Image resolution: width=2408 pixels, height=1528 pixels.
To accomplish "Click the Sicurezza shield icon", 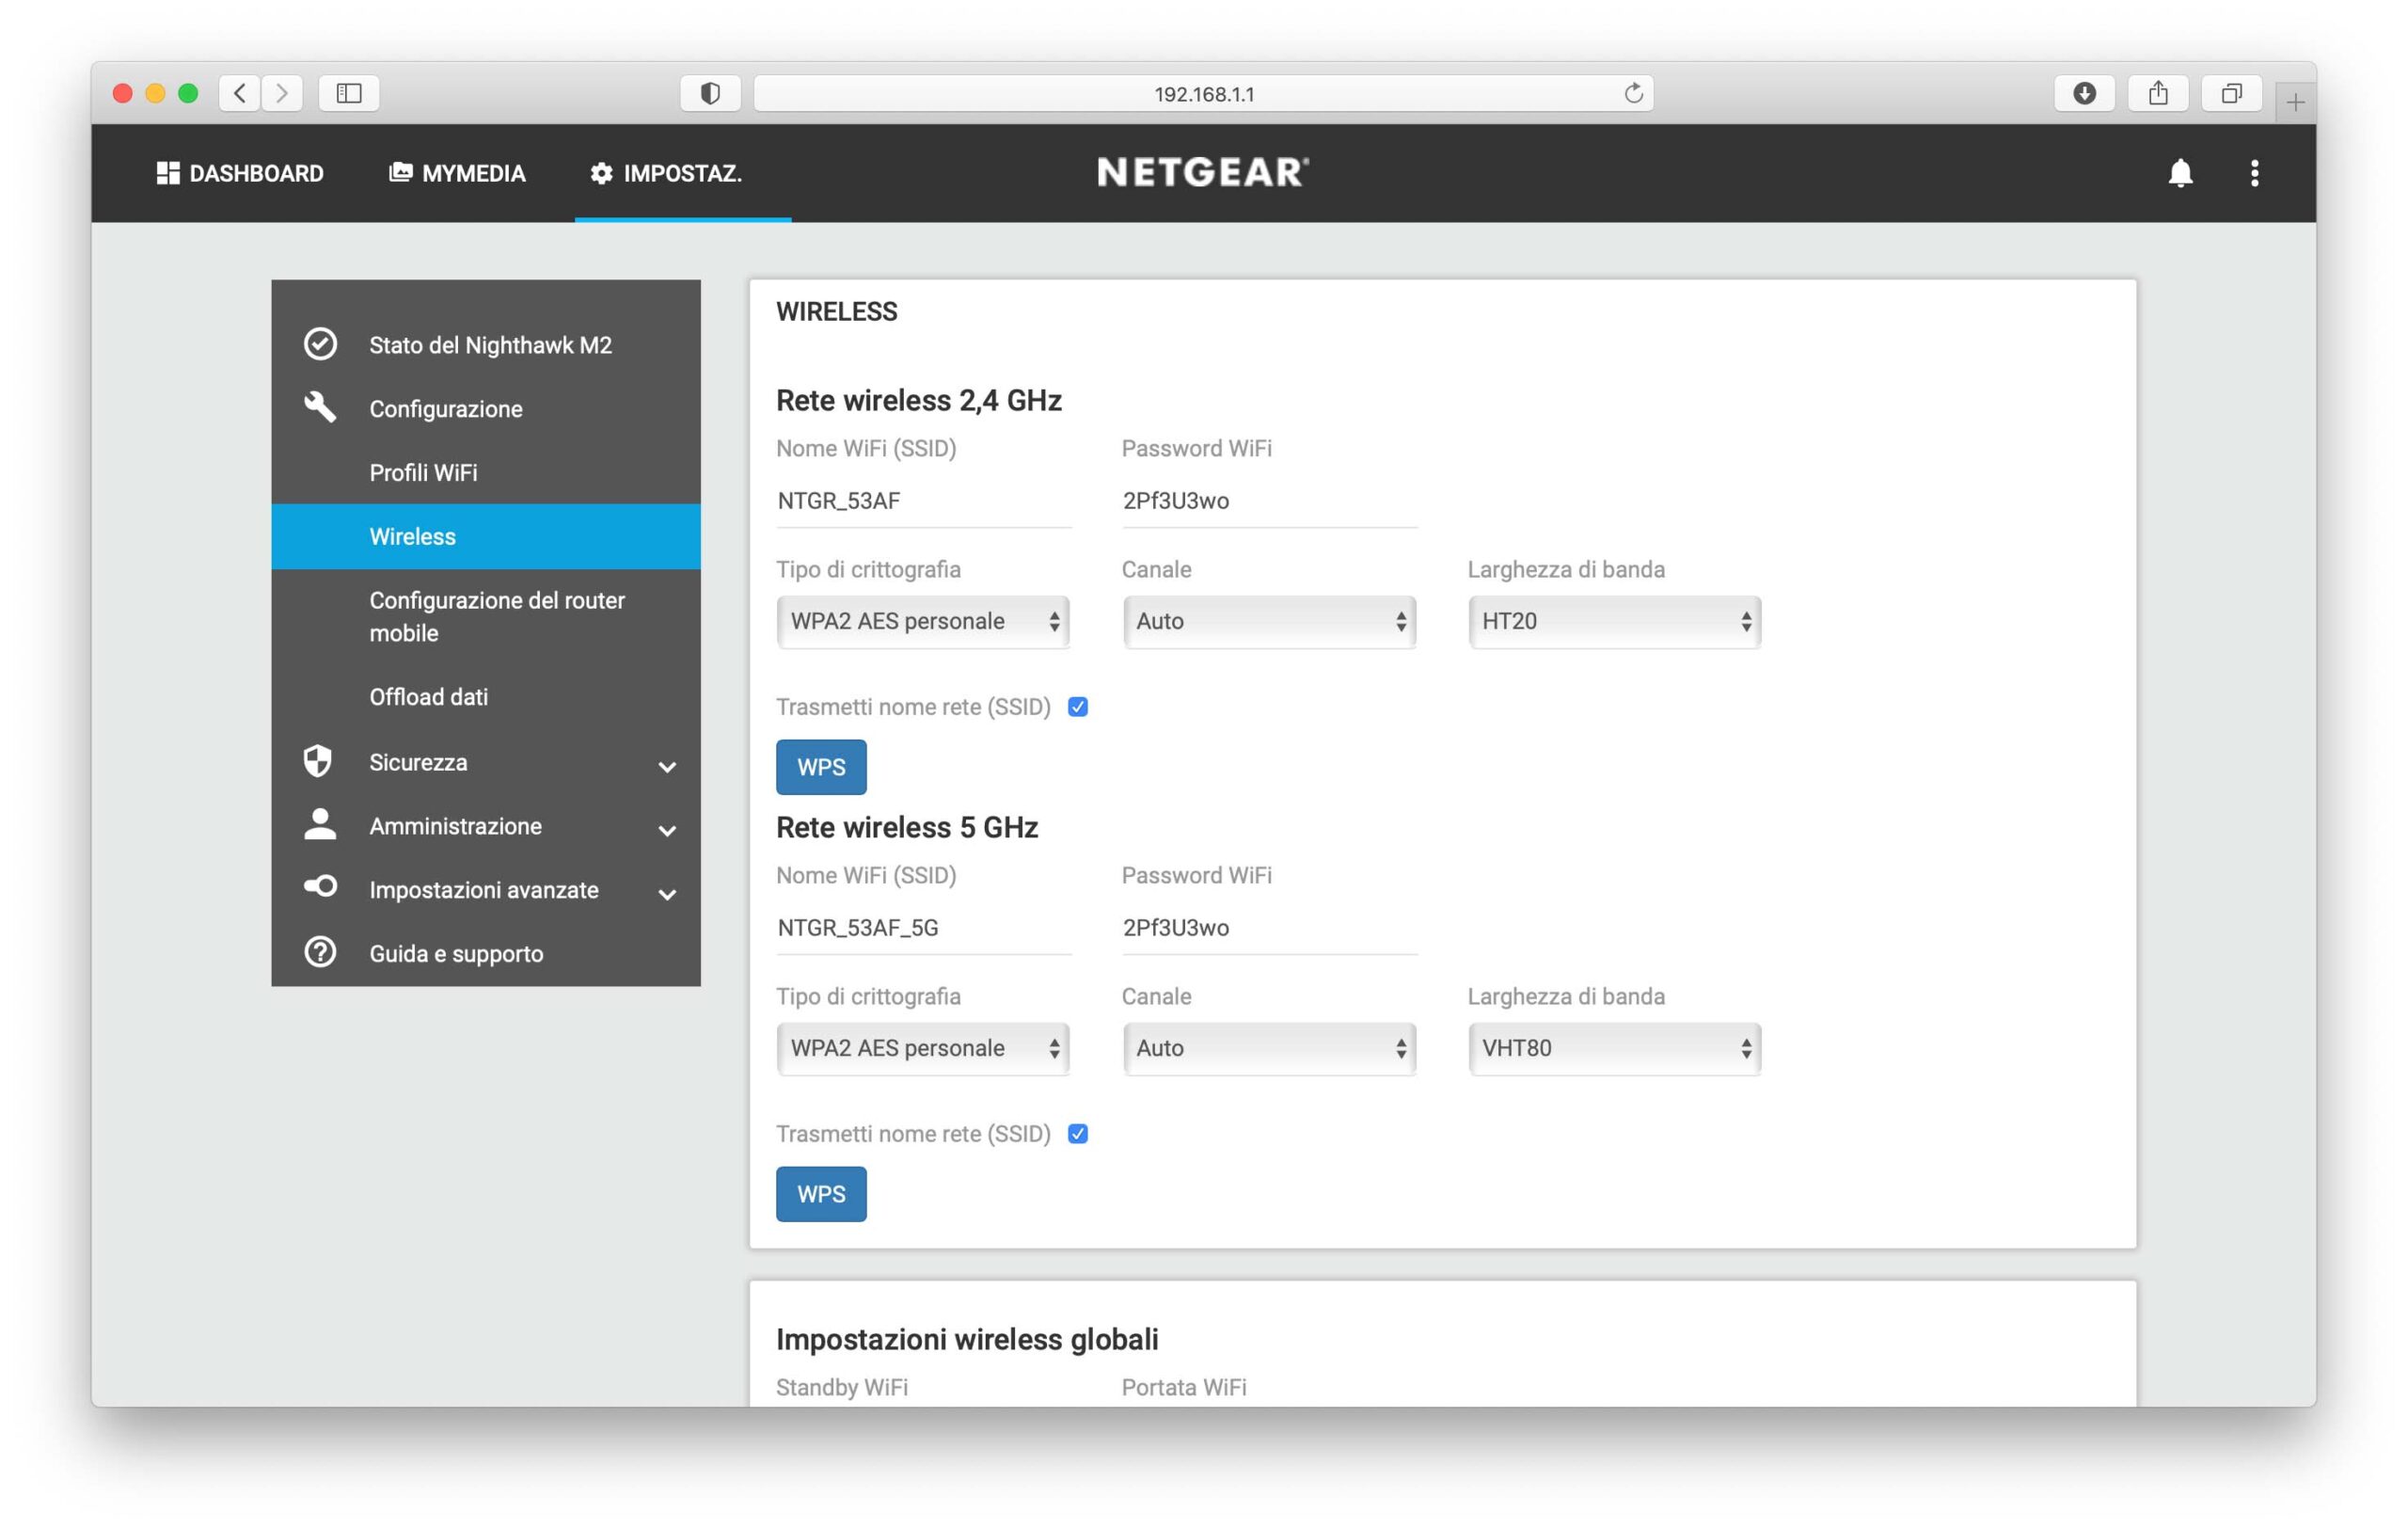I will [x=318, y=761].
